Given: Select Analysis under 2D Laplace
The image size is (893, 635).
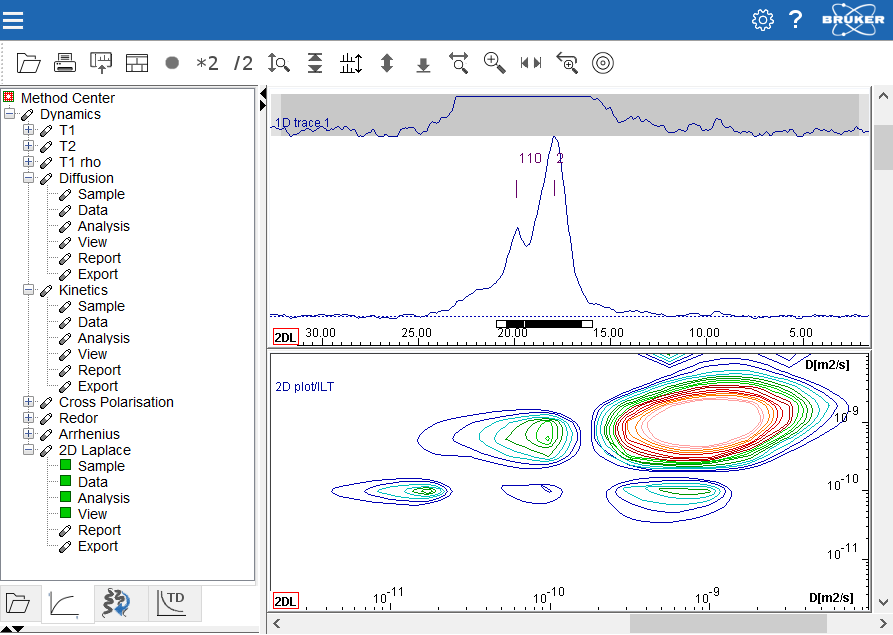Looking at the screenshot, I should 103,498.
